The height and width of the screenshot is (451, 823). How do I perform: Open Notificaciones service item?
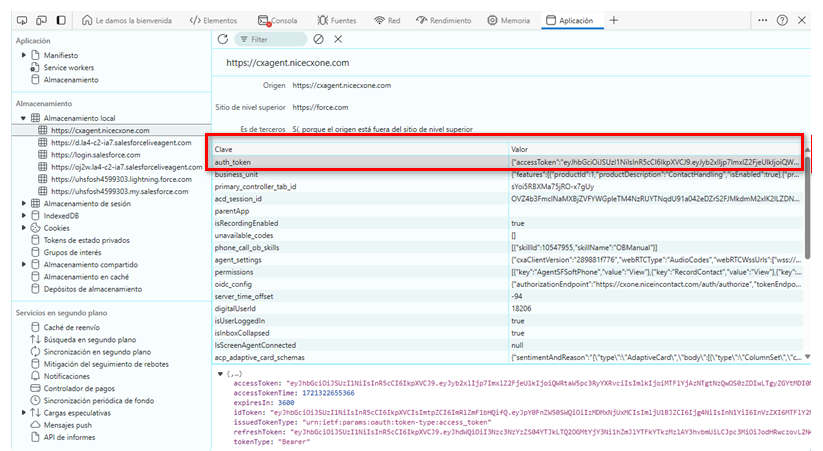pos(67,376)
